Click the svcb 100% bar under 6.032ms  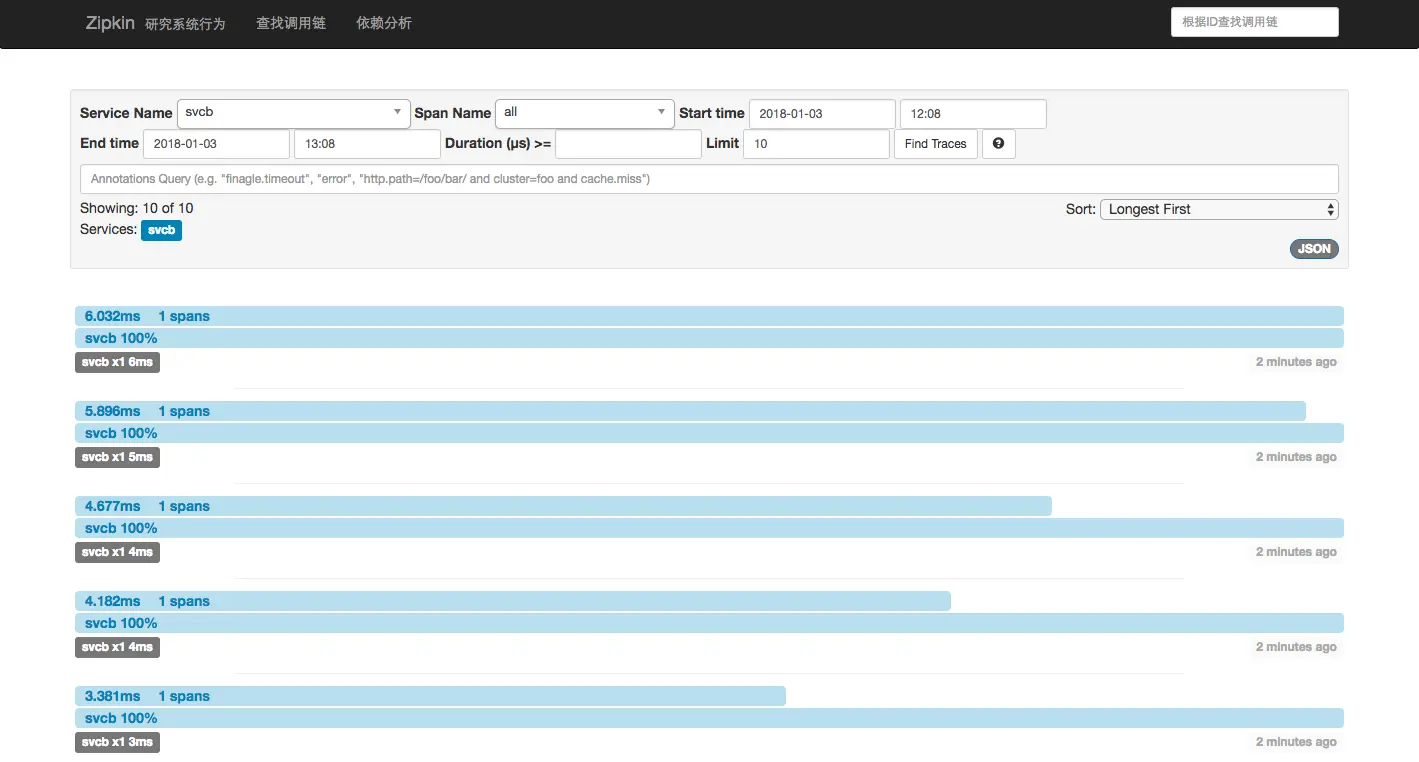tap(709, 338)
